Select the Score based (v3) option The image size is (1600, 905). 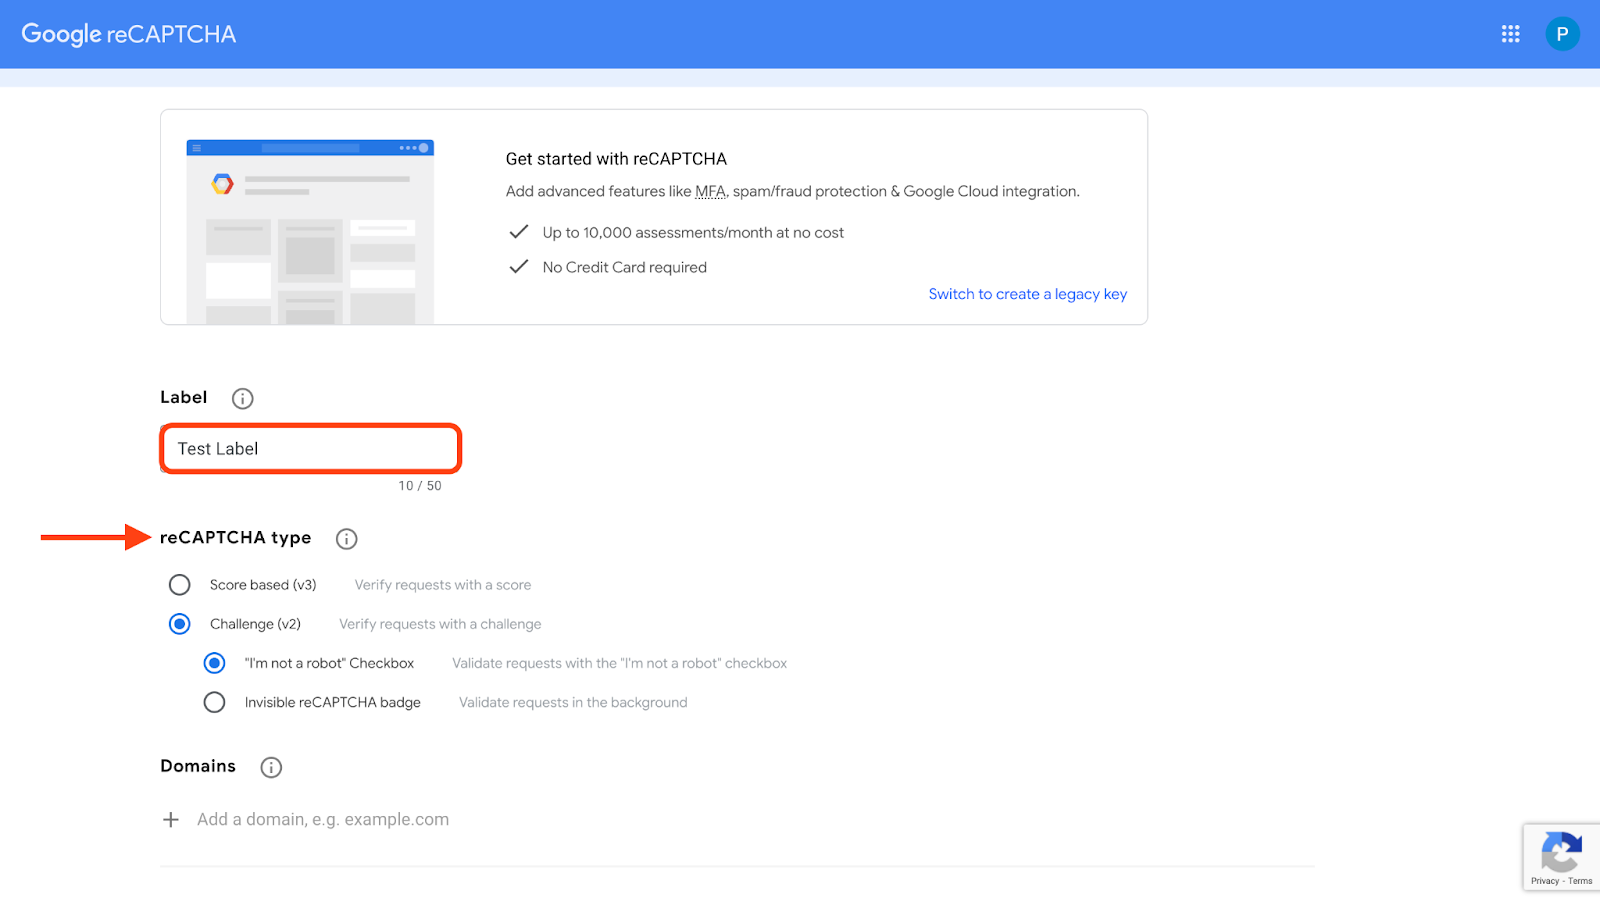click(180, 585)
